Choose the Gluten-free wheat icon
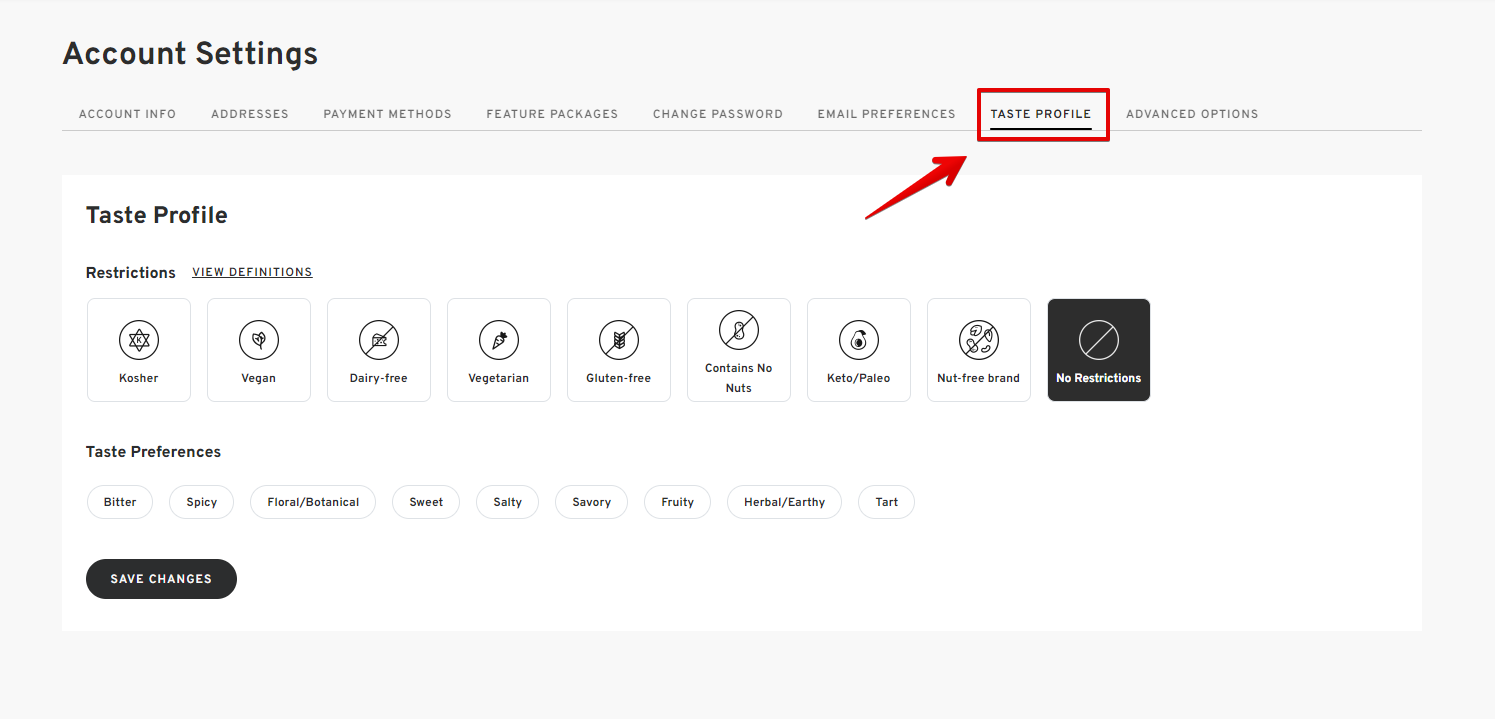The image size is (1495, 719). [x=619, y=341]
